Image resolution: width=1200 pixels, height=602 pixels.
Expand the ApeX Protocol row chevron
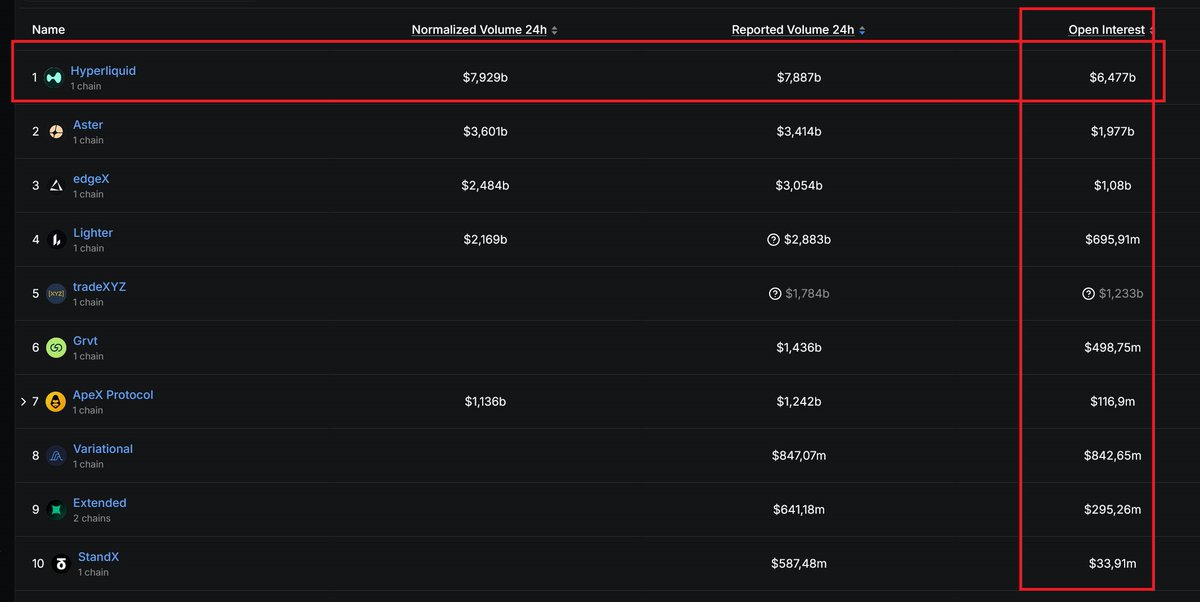click(23, 401)
